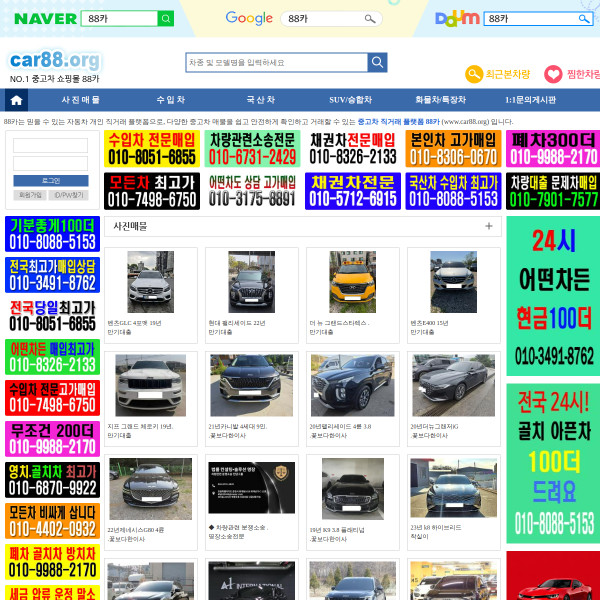The image size is (600, 600).
Task: Click the car88 site search magnifier button
Action: click(x=377, y=62)
